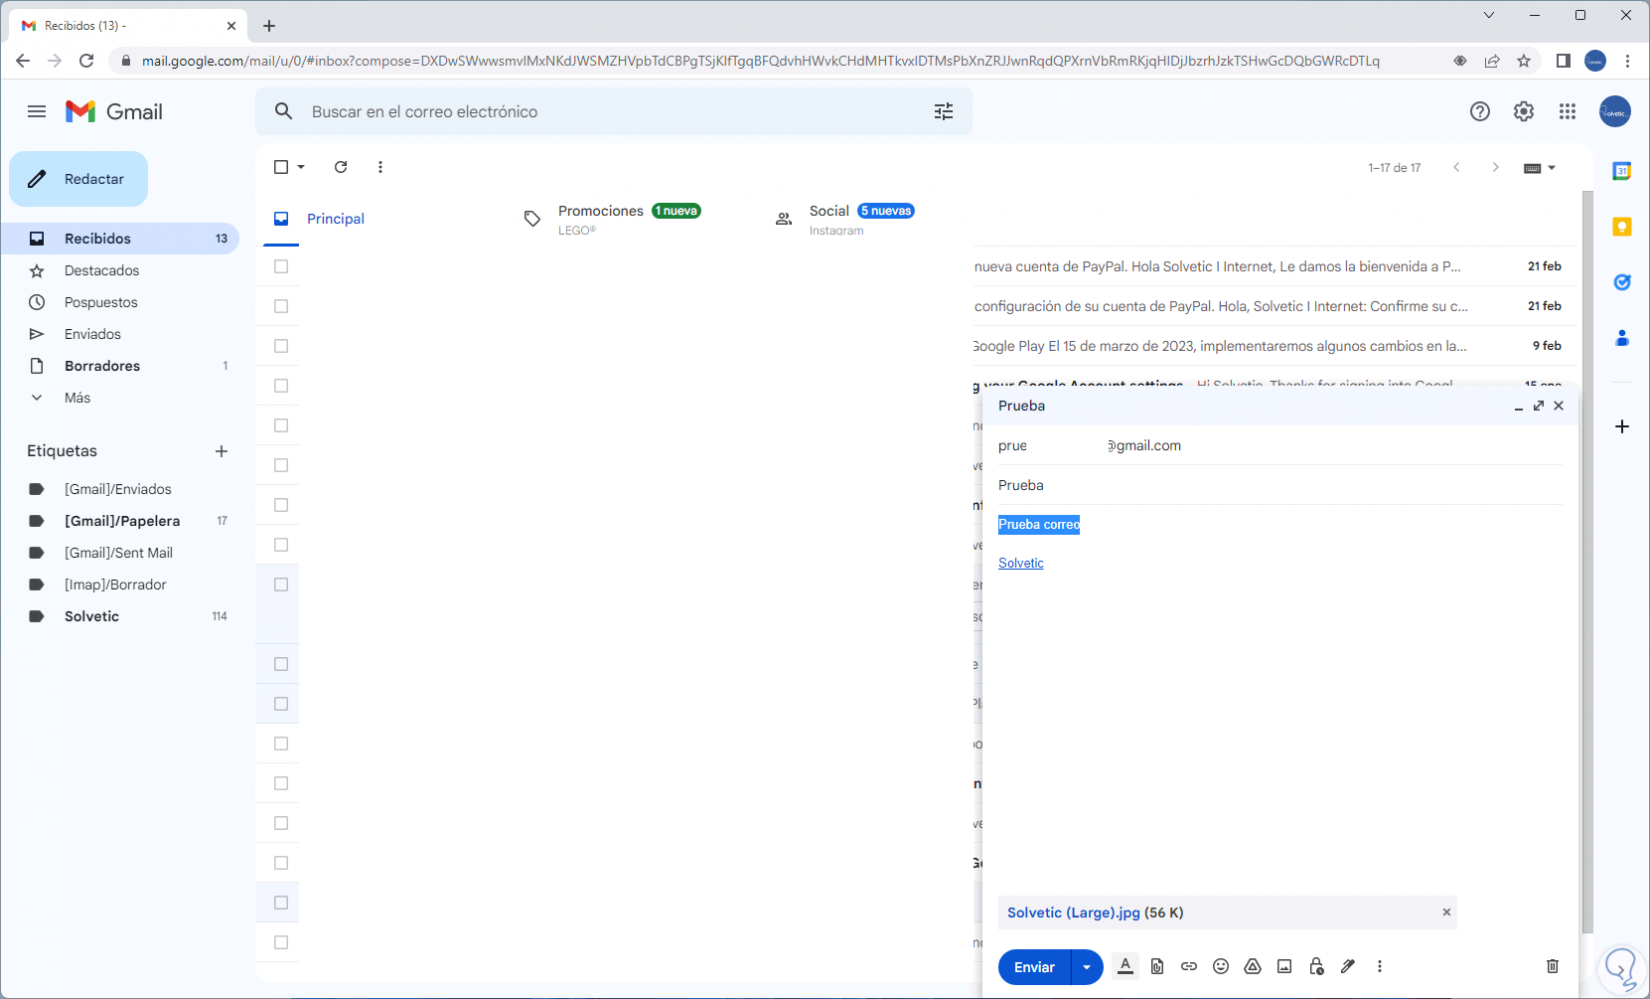Select the 21 feb PayPal 'nueva cuenta' message checkbox
The width and height of the screenshot is (1650, 999).
coord(281,267)
